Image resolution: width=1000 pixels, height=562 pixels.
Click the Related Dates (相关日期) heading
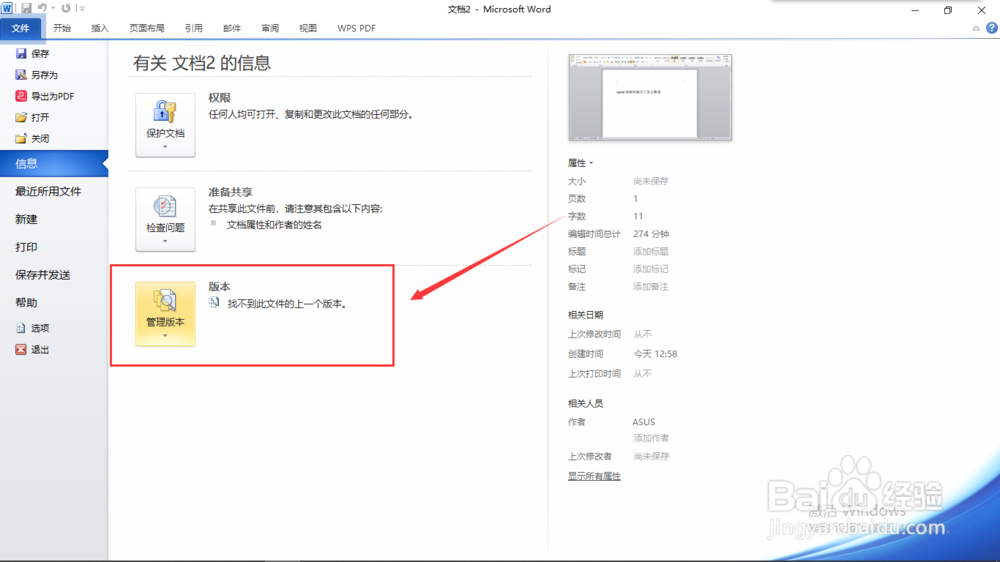(x=585, y=315)
